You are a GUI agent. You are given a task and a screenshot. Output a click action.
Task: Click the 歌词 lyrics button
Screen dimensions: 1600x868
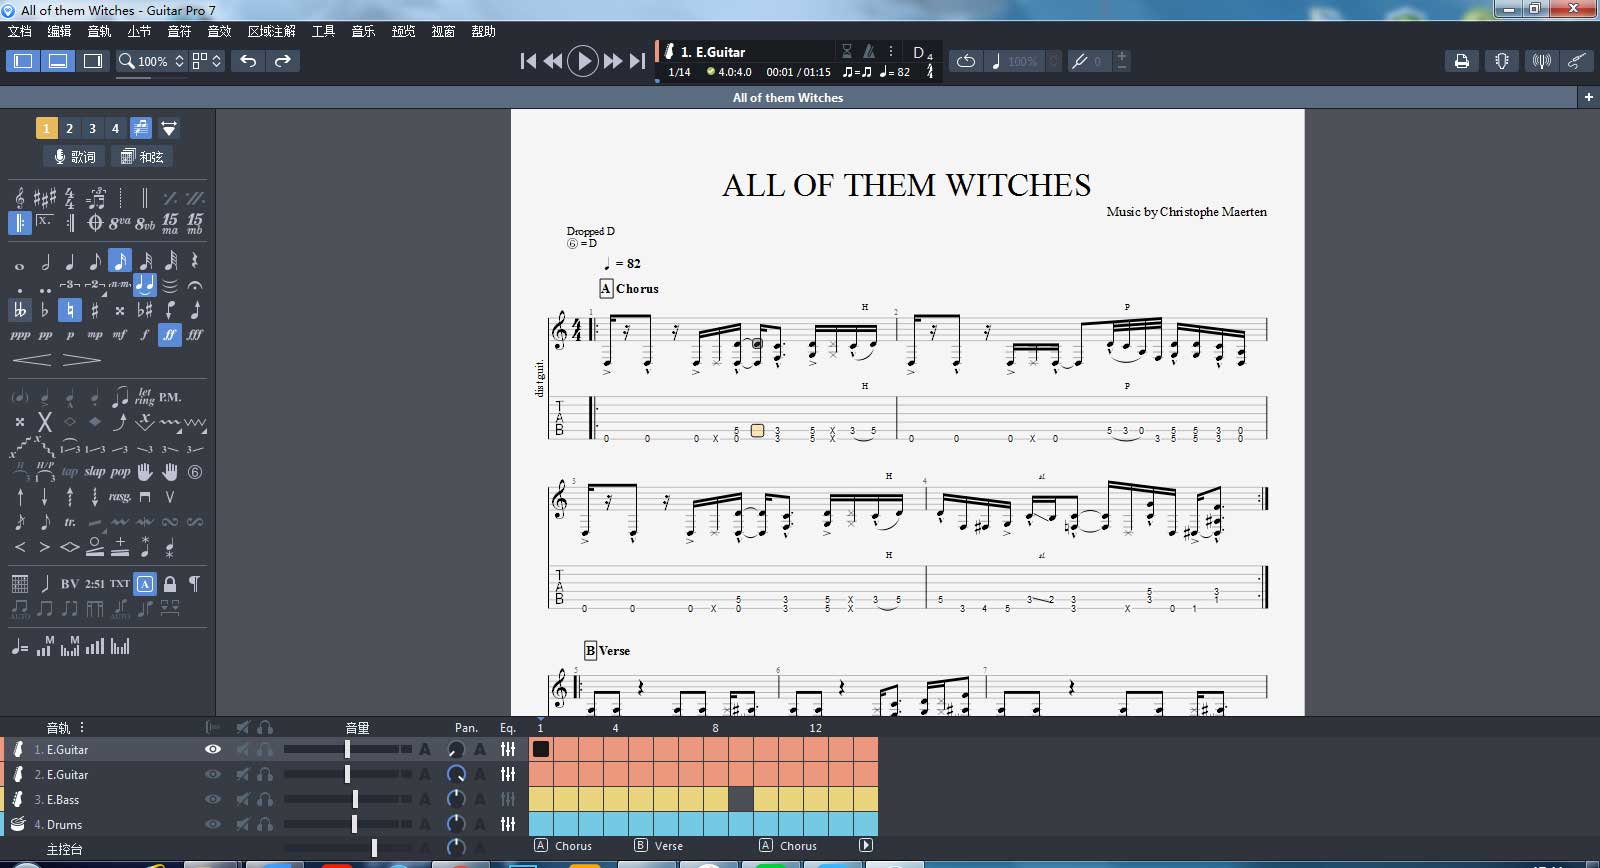tap(75, 156)
